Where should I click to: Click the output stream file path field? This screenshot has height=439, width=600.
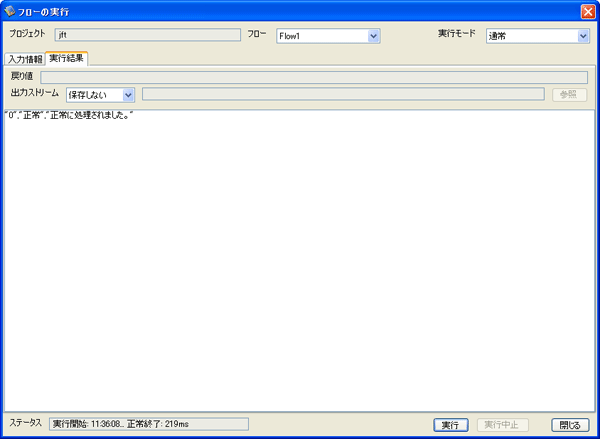343,95
